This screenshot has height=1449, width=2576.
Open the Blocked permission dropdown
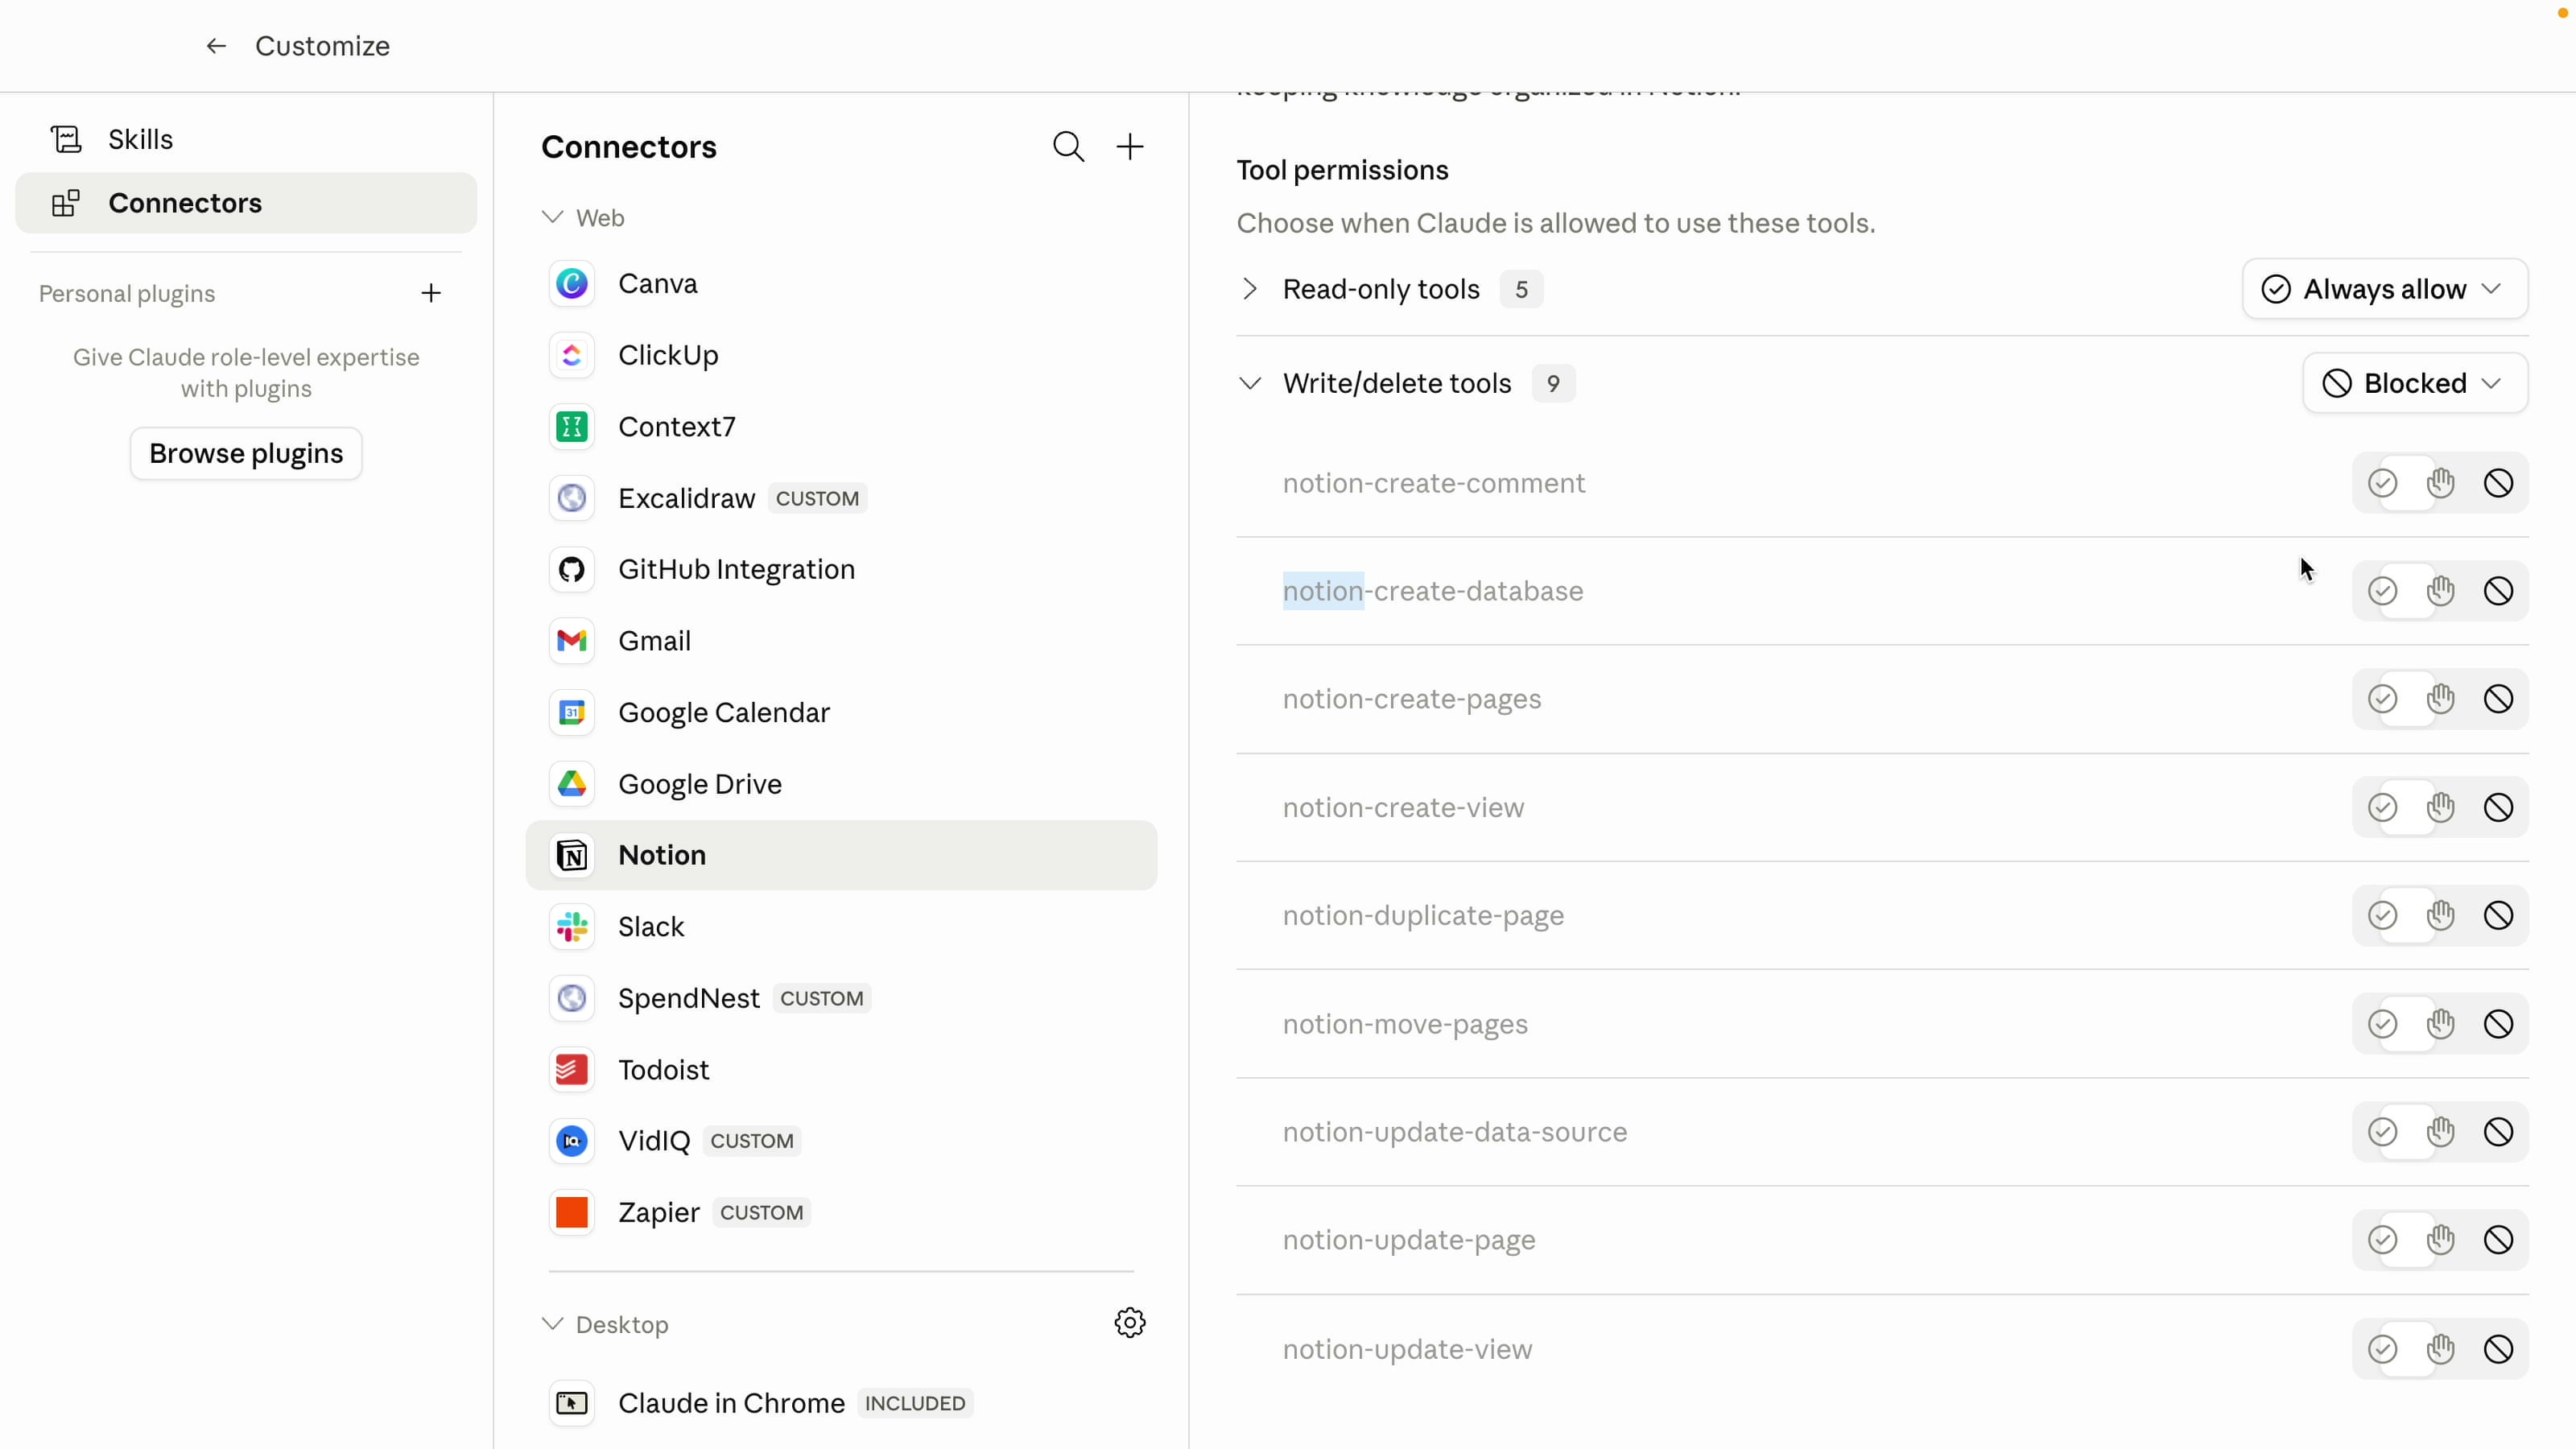point(2414,383)
